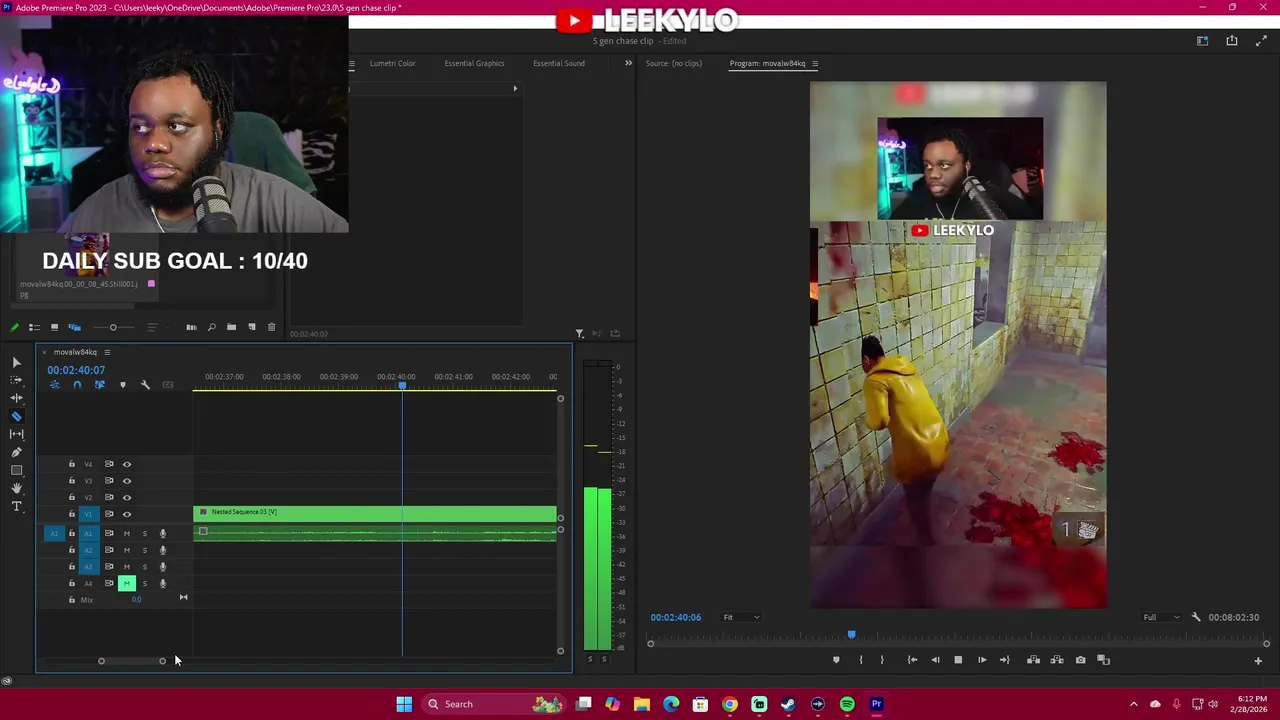The height and width of the screenshot is (720, 1280).
Task: Select the Type tool
Action: click(16, 506)
